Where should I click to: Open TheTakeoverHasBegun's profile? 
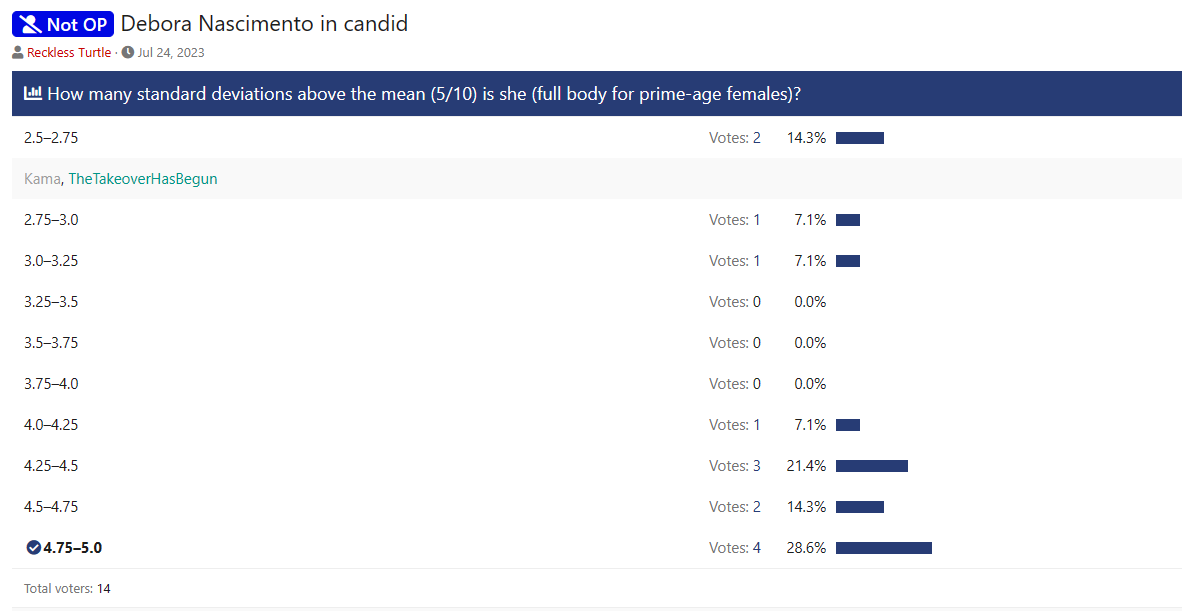click(x=143, y=179)
